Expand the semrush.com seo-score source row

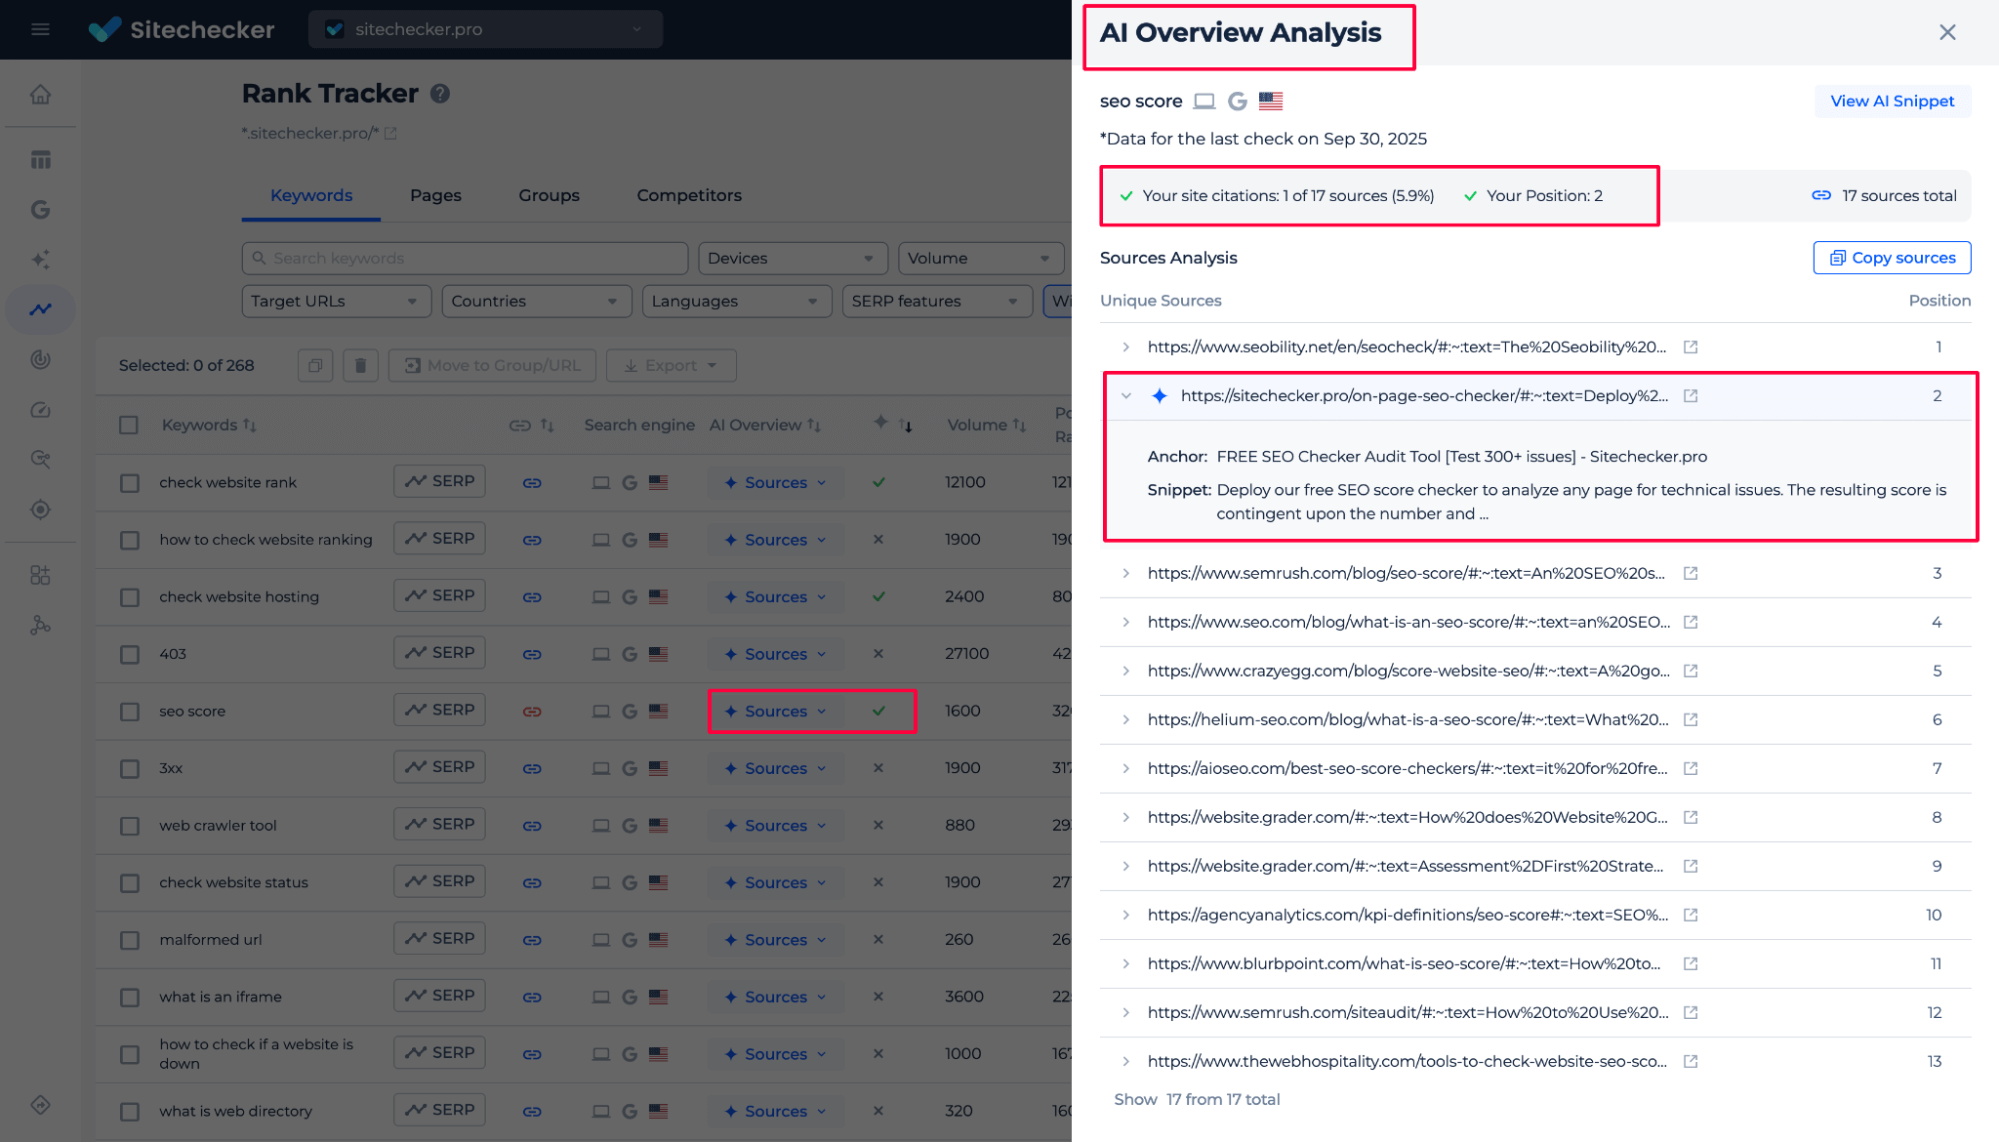tap(1126, 573)
